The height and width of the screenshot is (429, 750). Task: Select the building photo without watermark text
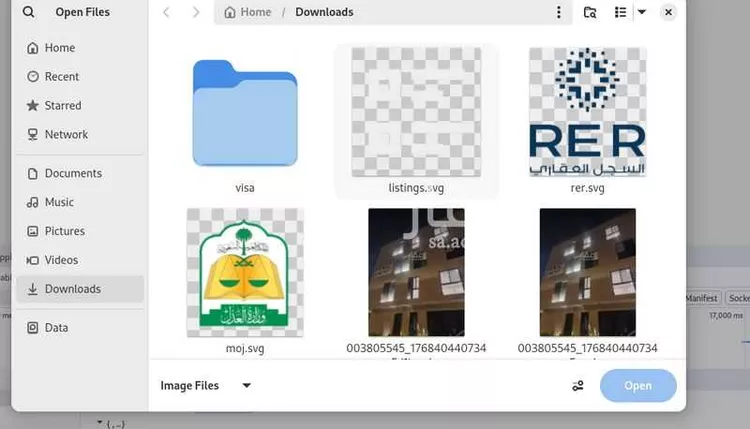tap(587, 272)
